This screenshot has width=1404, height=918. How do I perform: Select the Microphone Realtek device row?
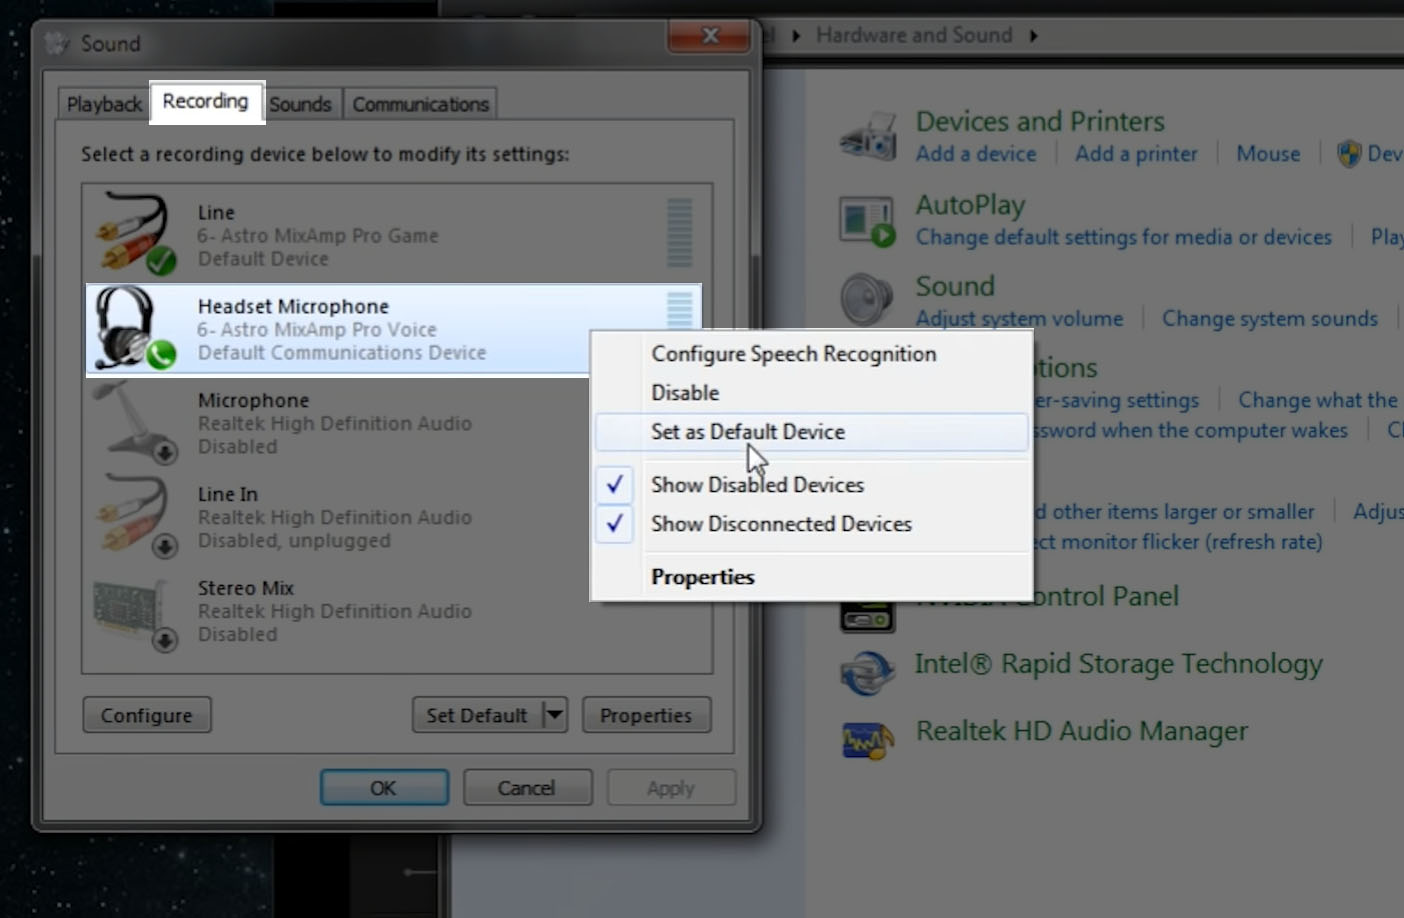(397, 424)
